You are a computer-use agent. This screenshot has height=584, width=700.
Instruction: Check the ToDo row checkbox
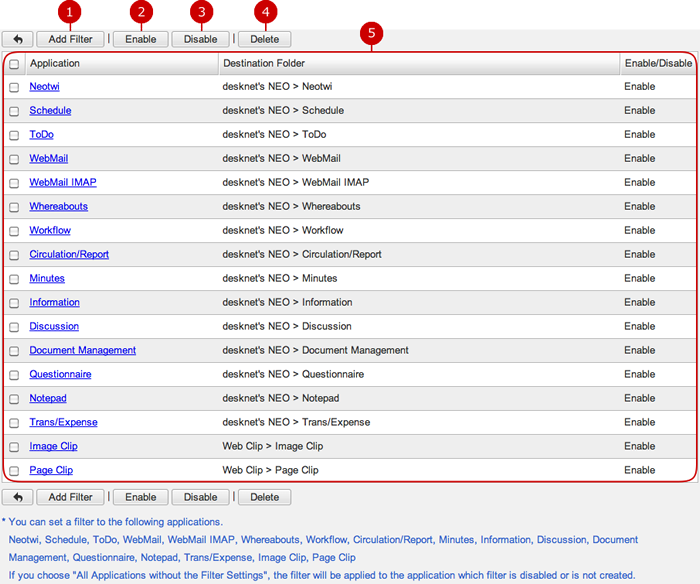[x=14, y=135]
